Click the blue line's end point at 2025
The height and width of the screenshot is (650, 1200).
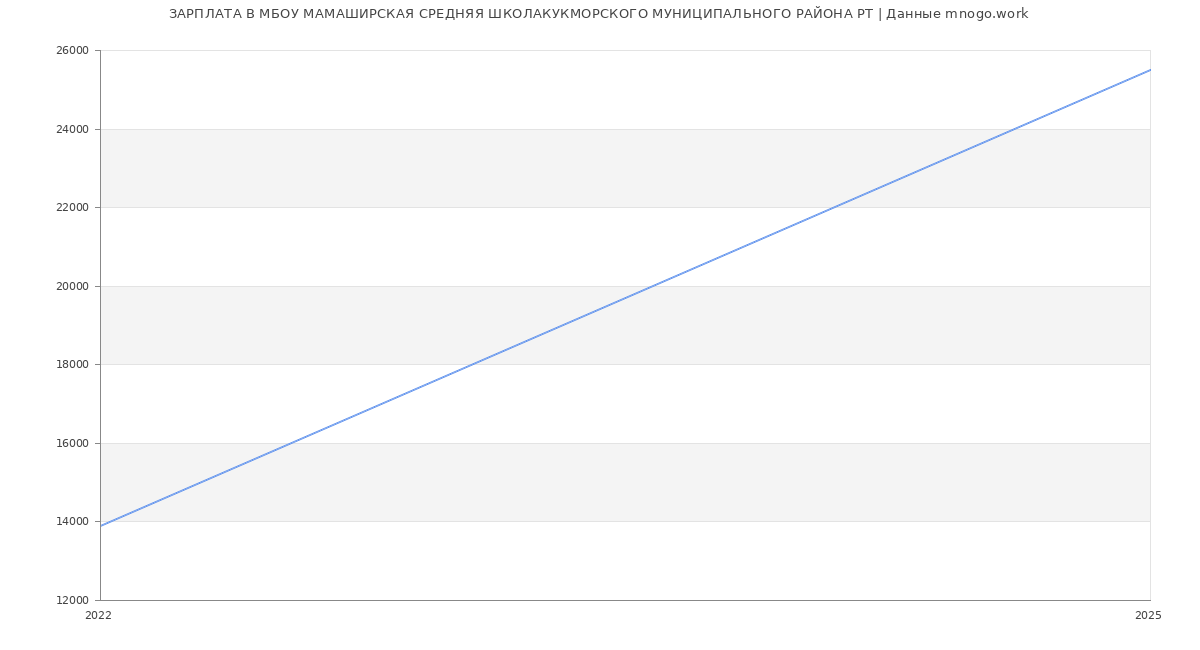click(x=1150, y=70)
